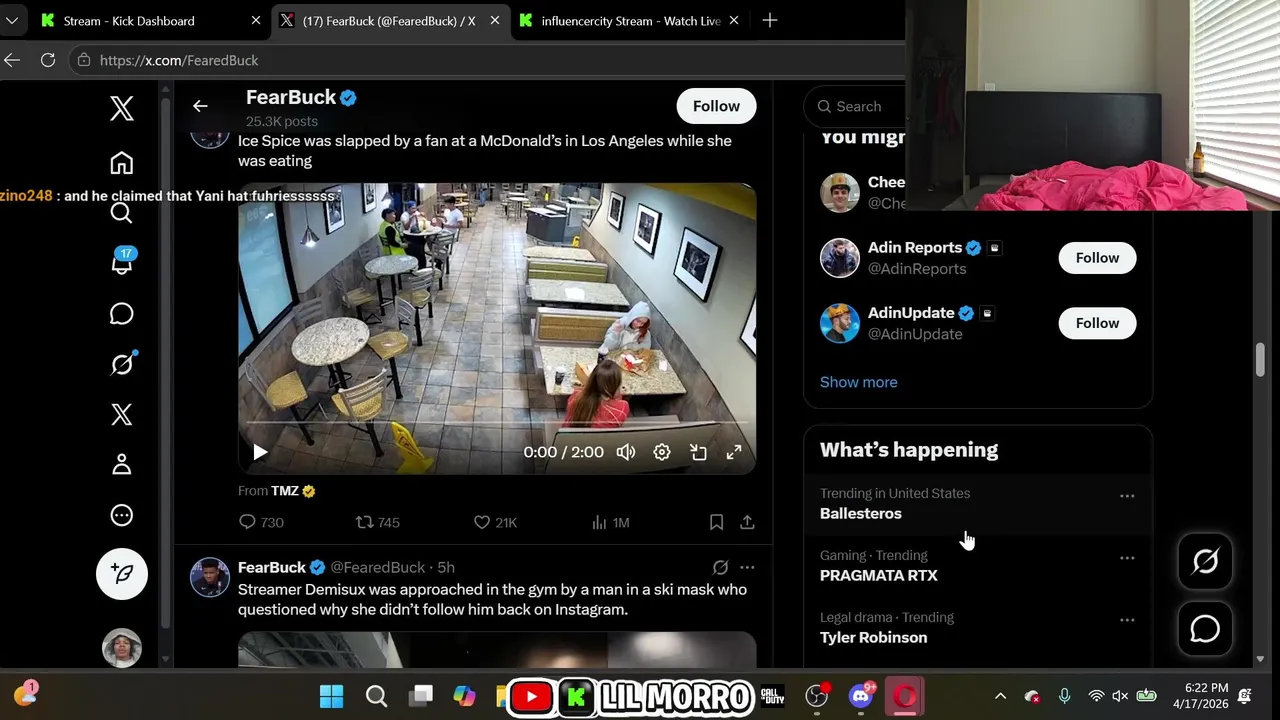
Task: Share the Ice Spice post
Action: tap(747, 522)
